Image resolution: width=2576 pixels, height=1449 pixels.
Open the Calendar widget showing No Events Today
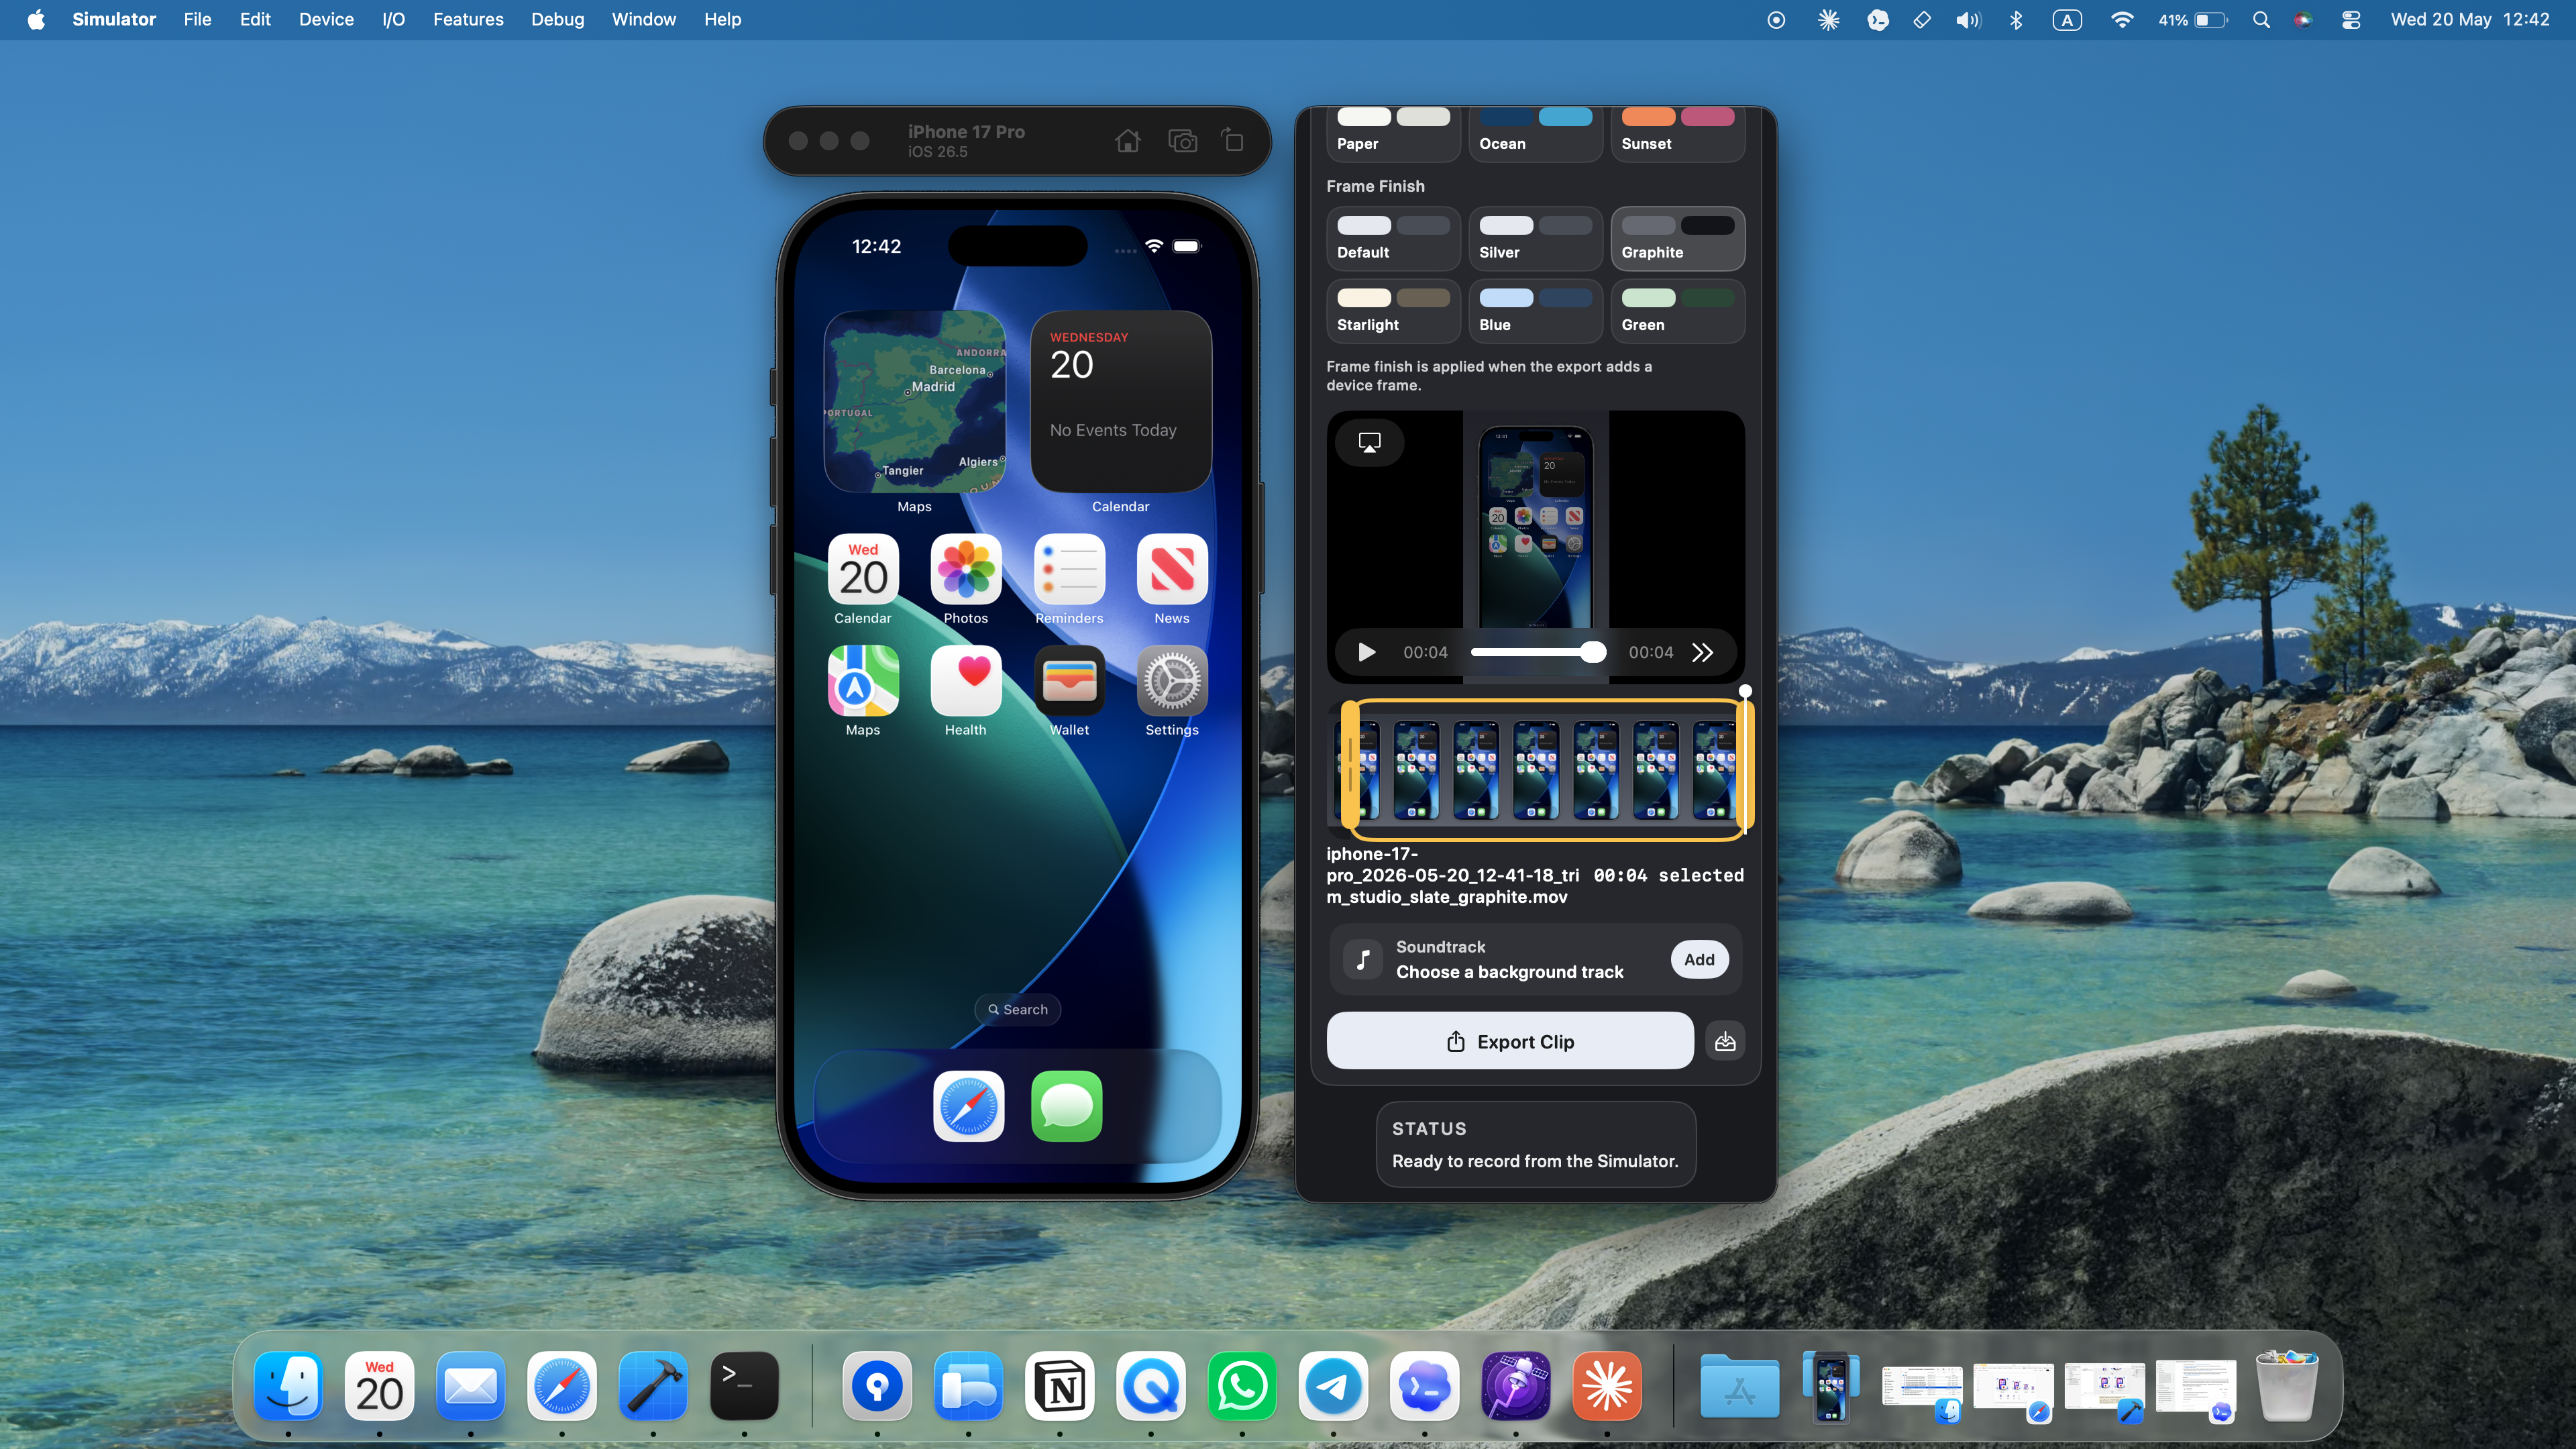pyautogui.click(x=1120, y=401)
